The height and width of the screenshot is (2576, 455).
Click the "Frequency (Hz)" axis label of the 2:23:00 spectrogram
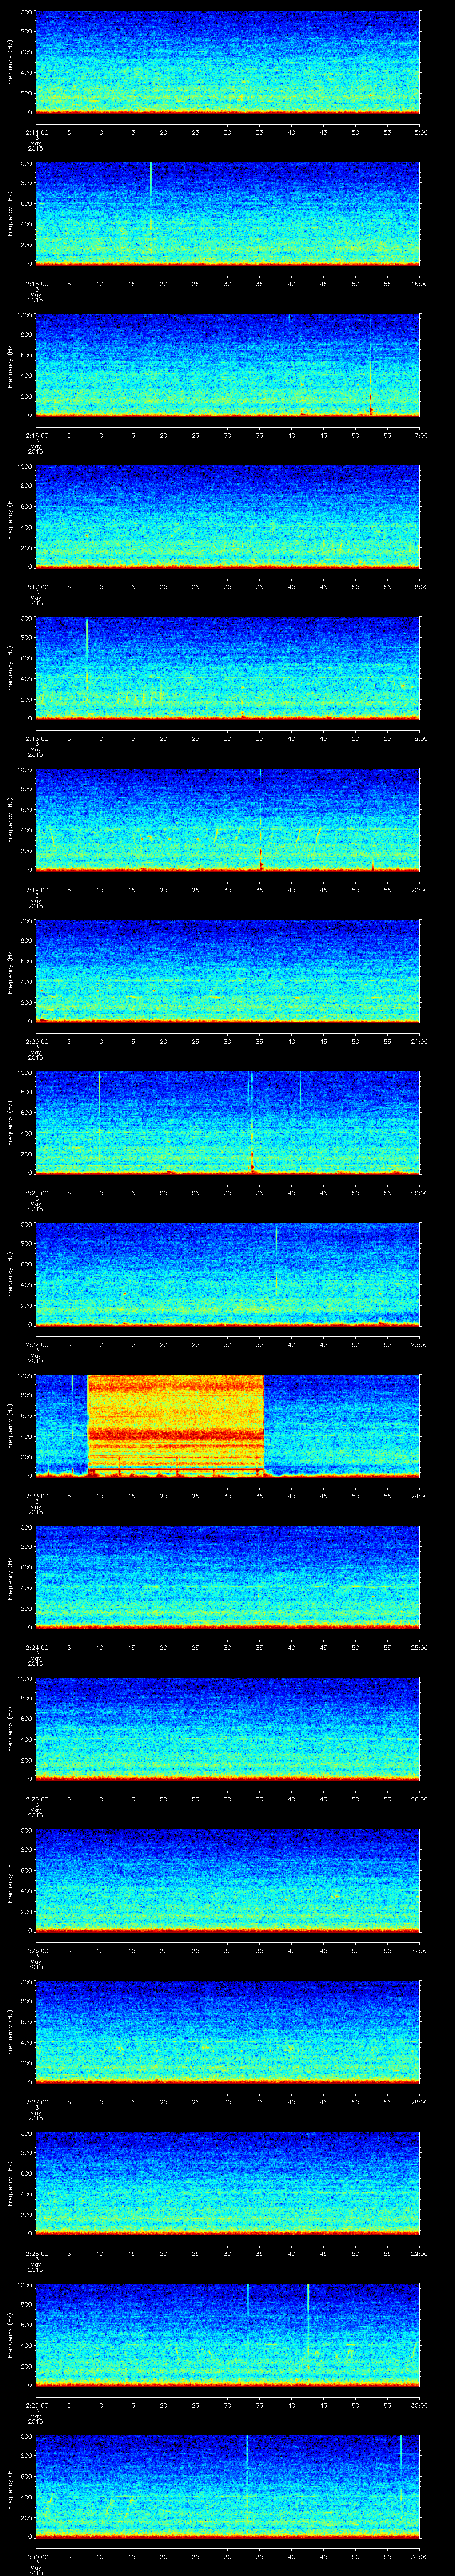click(10, 1425)
